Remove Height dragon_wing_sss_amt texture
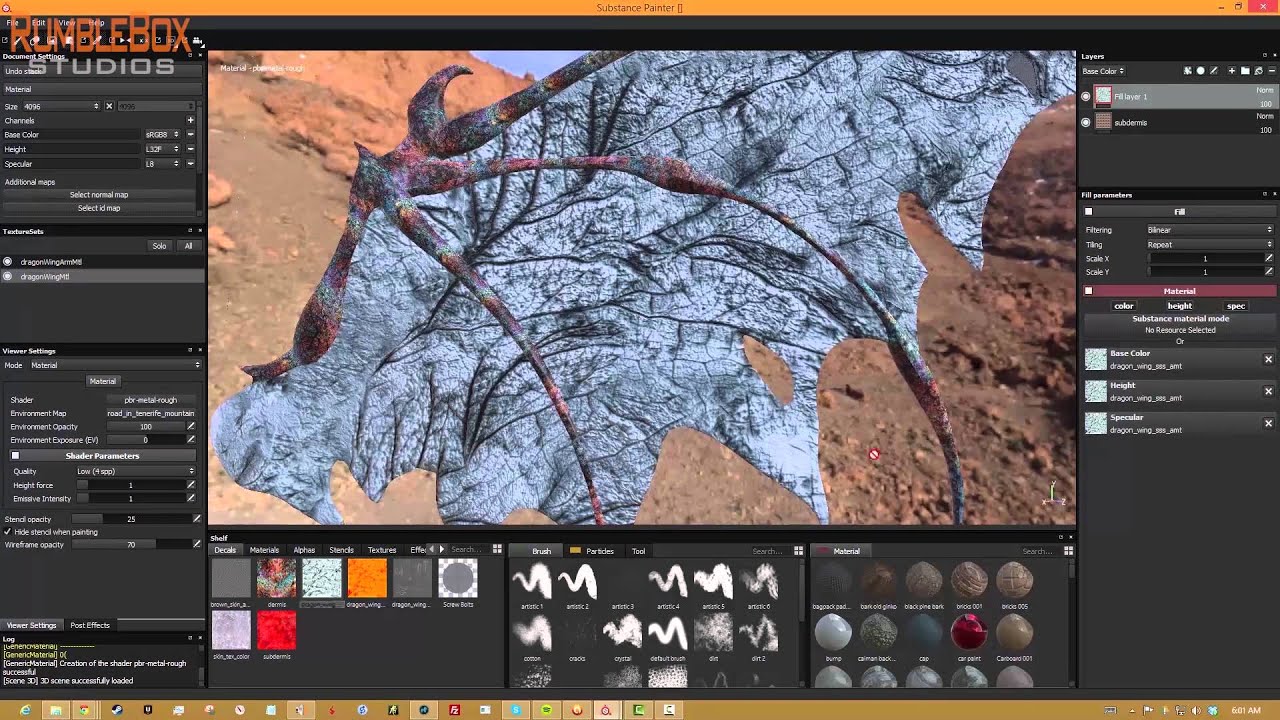Screen dimensions: 1280x720 pos(1268,392)
